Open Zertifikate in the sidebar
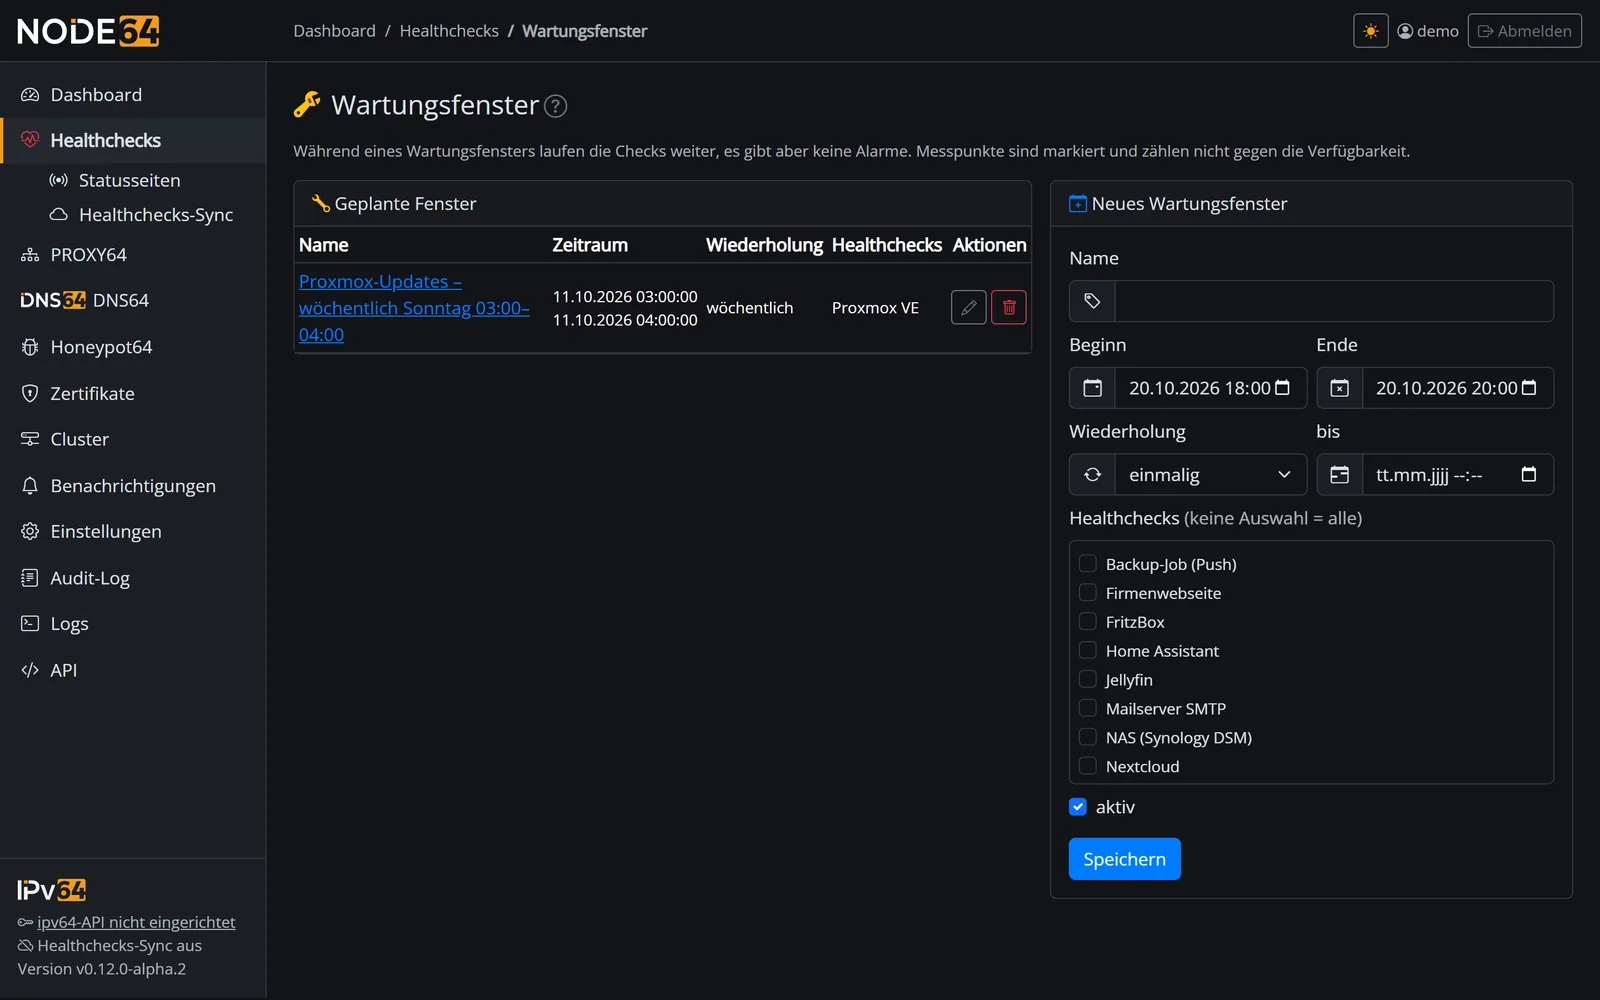The height and width of the screenshot is (1000, 1600). point(133,394)
